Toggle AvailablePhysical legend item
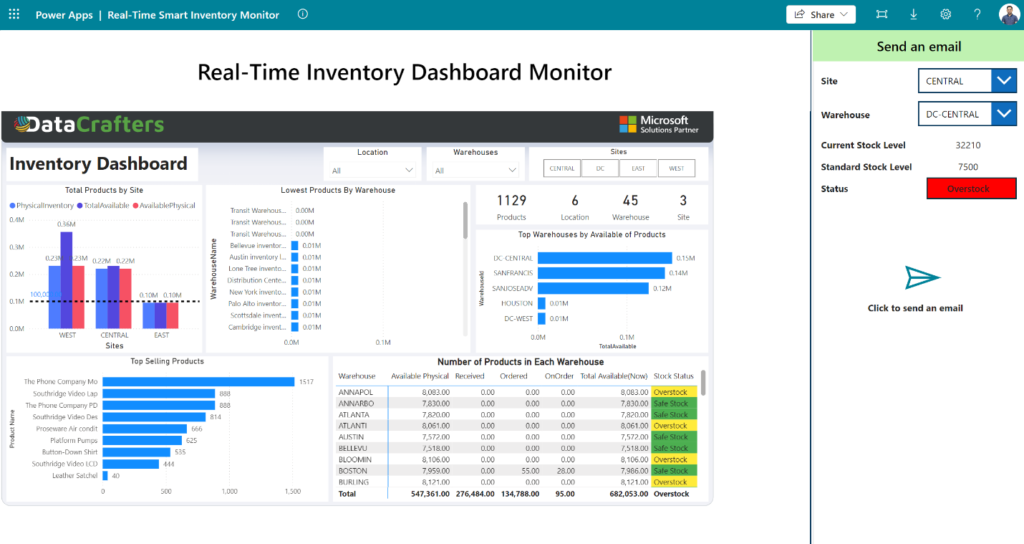 coord(164,206)
